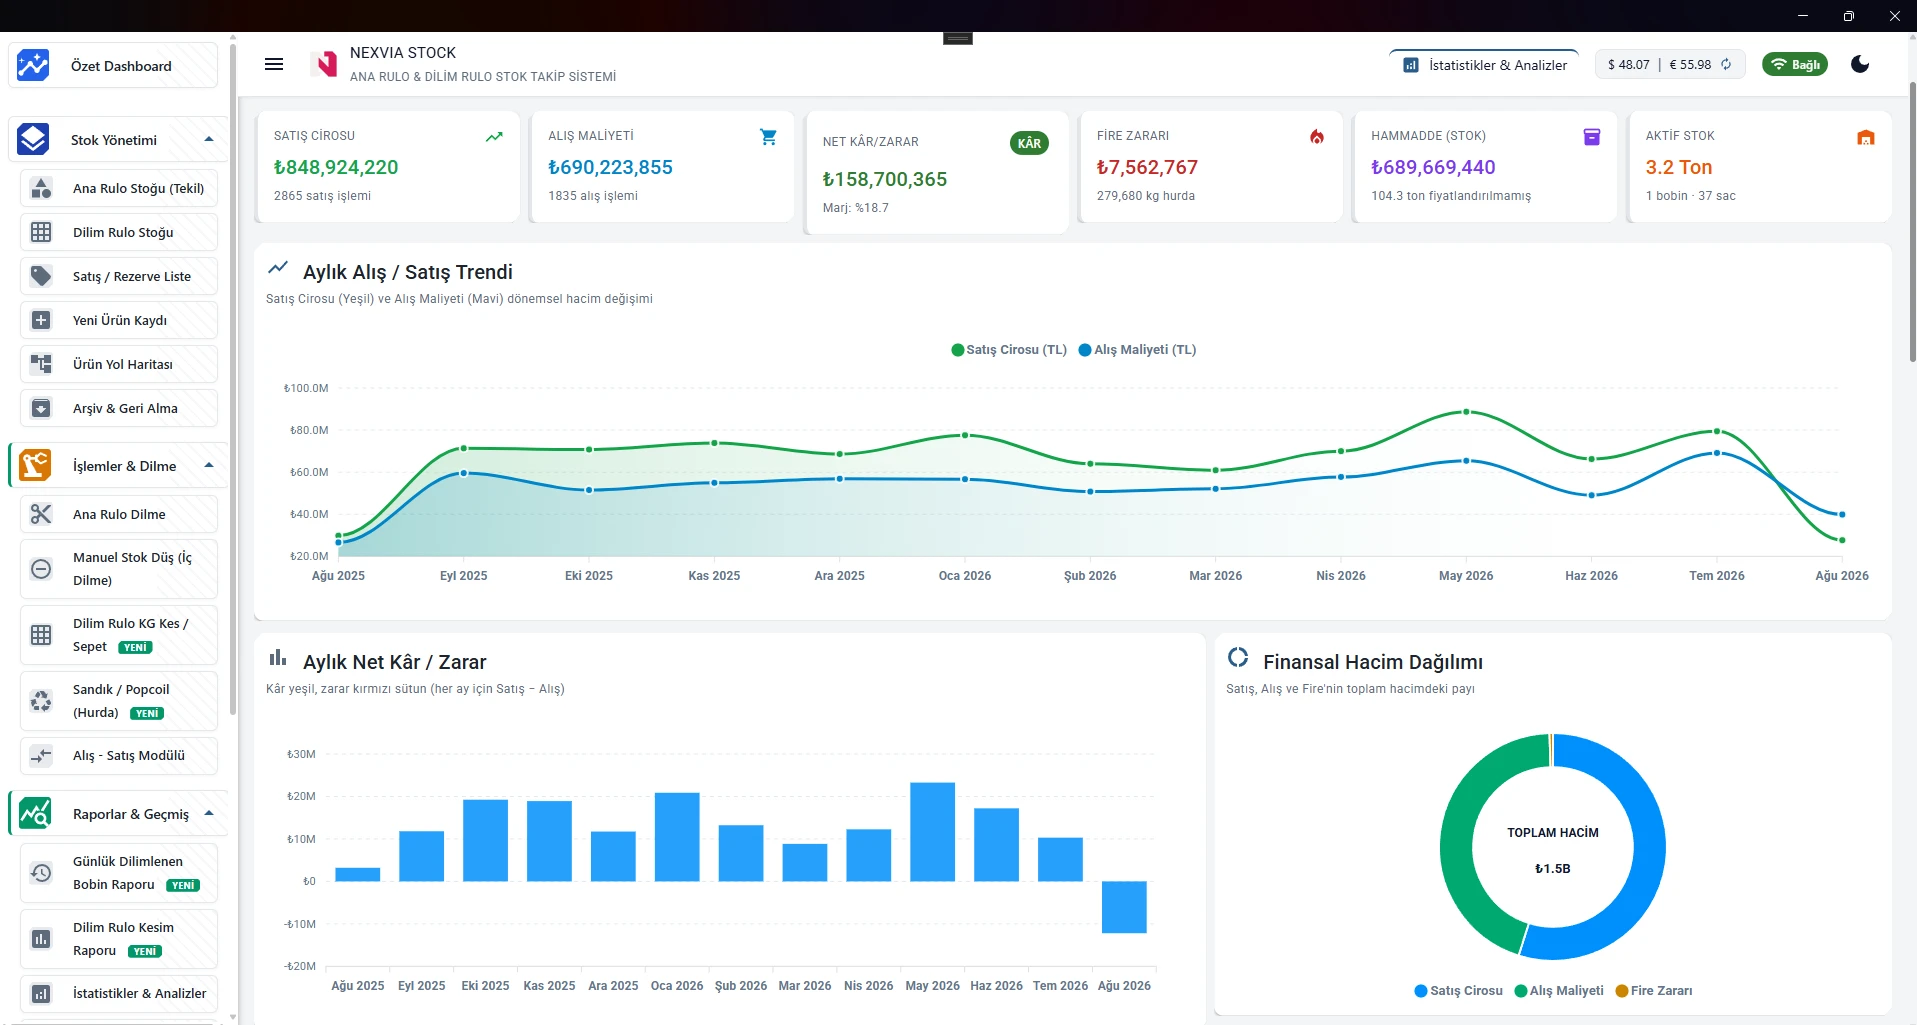Click the Ağu 2026 negative bar
Image resolution: width=1917 pixels, height=1025 pixels.
[1124, 907]
